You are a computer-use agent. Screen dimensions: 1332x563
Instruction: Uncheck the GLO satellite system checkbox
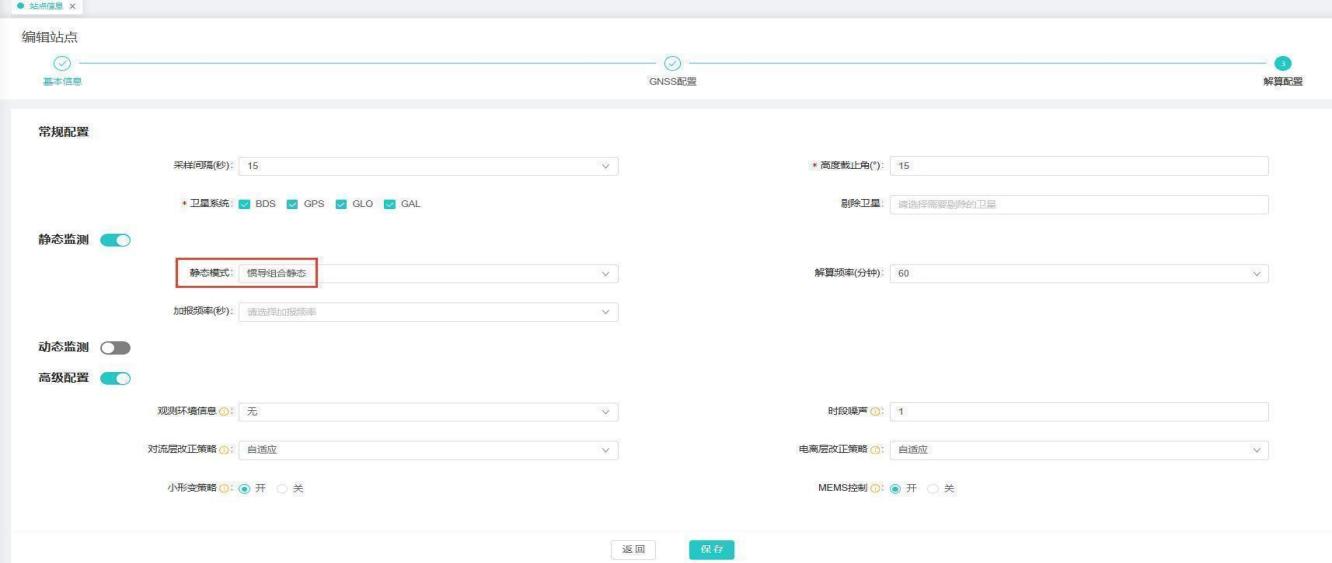(342, 204)
